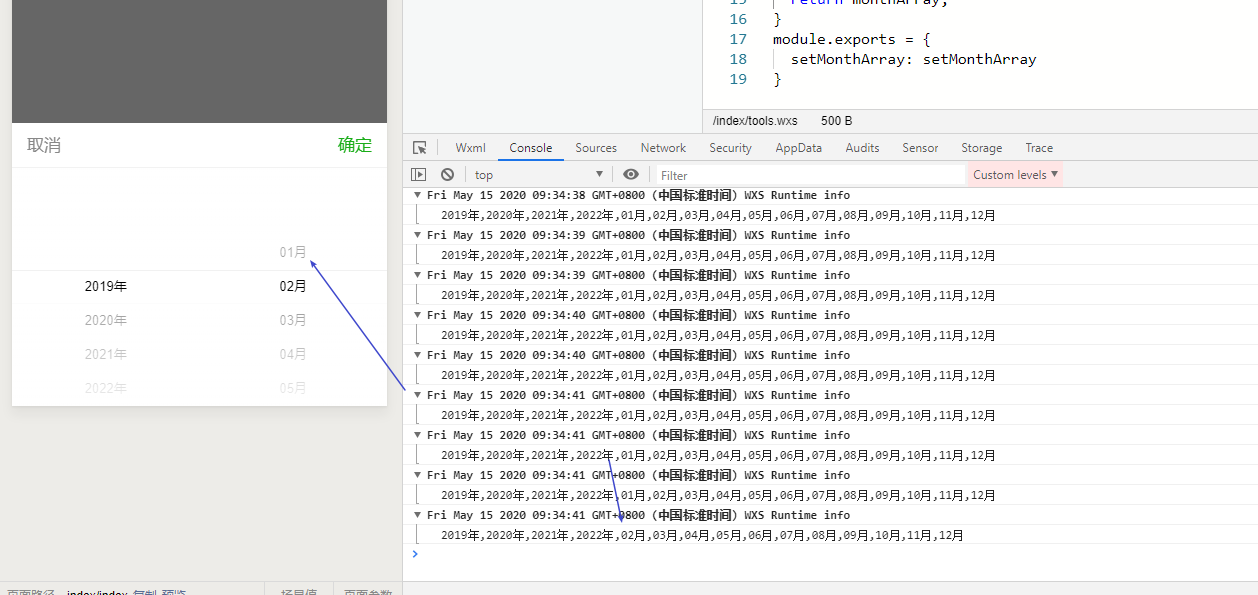Open the Storage tab
The height and width of the screenshot is (595, 1258).
pyautogui.click(x=981, y=147)
